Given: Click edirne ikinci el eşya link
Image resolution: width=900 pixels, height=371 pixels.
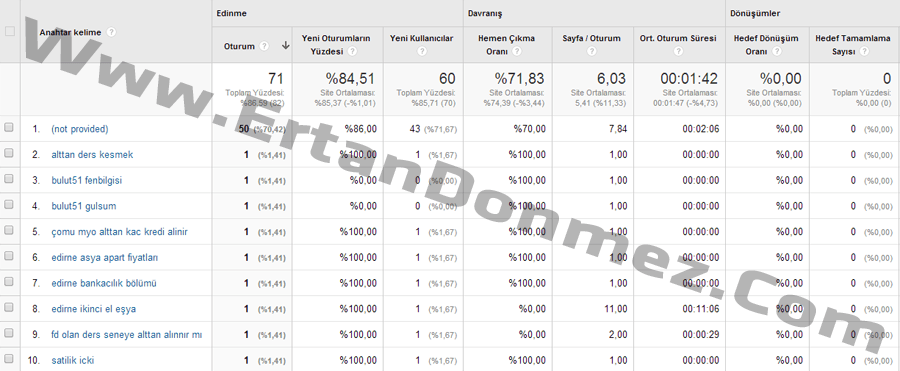Looking at the screenshot, I should click(94, 309).
